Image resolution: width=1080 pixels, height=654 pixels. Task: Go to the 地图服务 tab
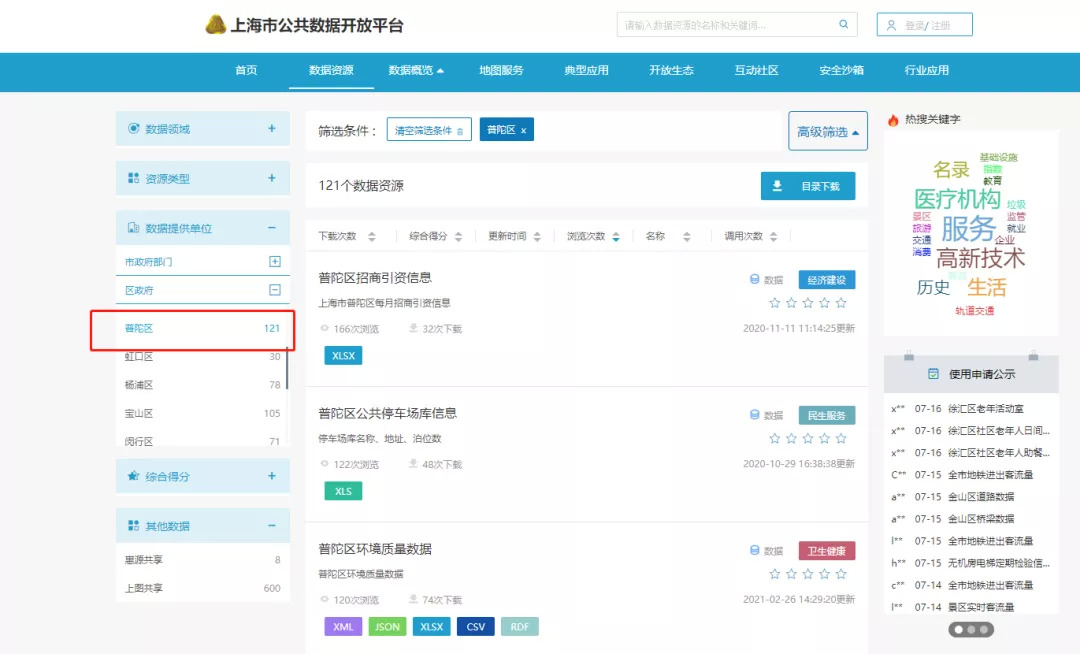501,71
